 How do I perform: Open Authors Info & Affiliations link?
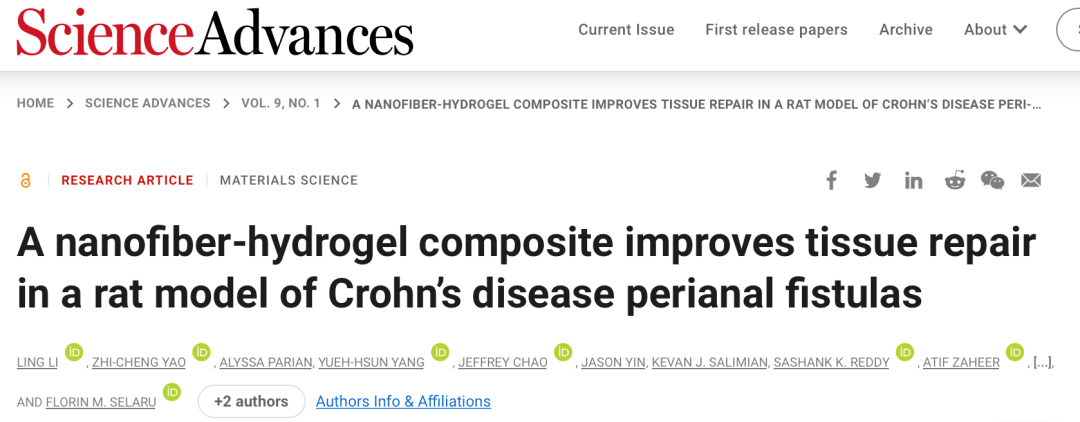point(403,401)
